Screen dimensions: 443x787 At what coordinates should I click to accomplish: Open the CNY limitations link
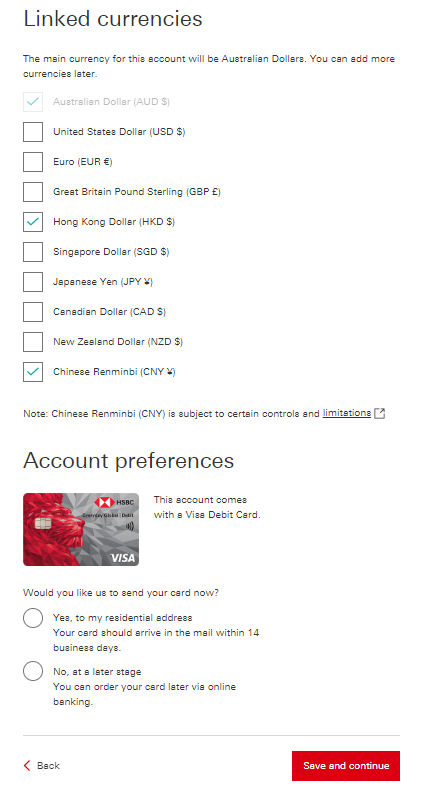pos(347,413)
